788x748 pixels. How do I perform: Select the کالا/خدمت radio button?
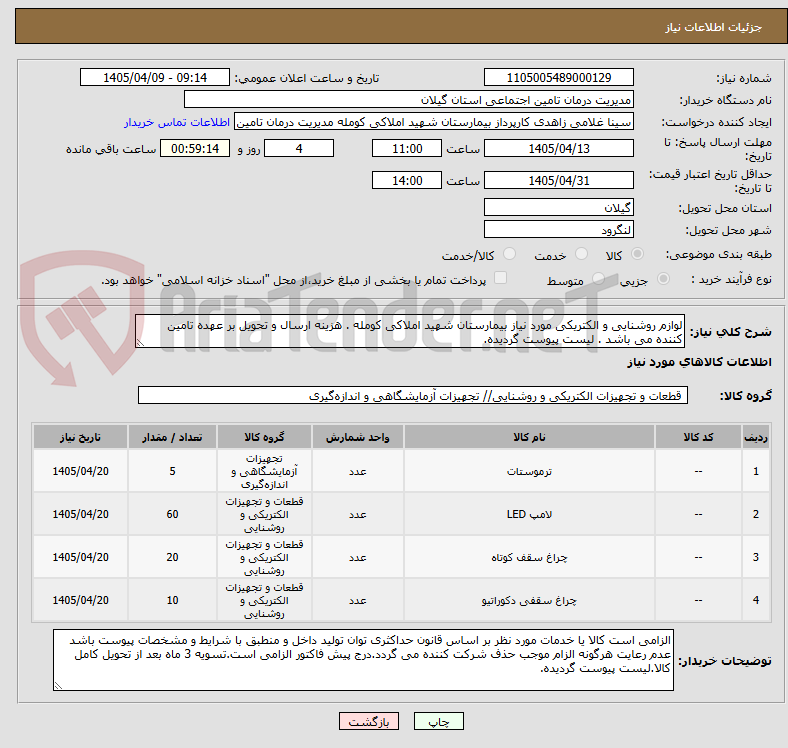coord(510,254)
